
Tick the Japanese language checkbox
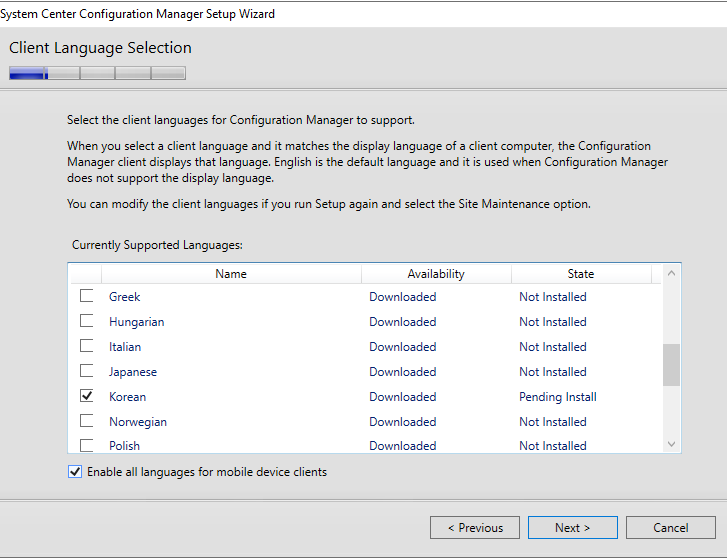point(87,371)
